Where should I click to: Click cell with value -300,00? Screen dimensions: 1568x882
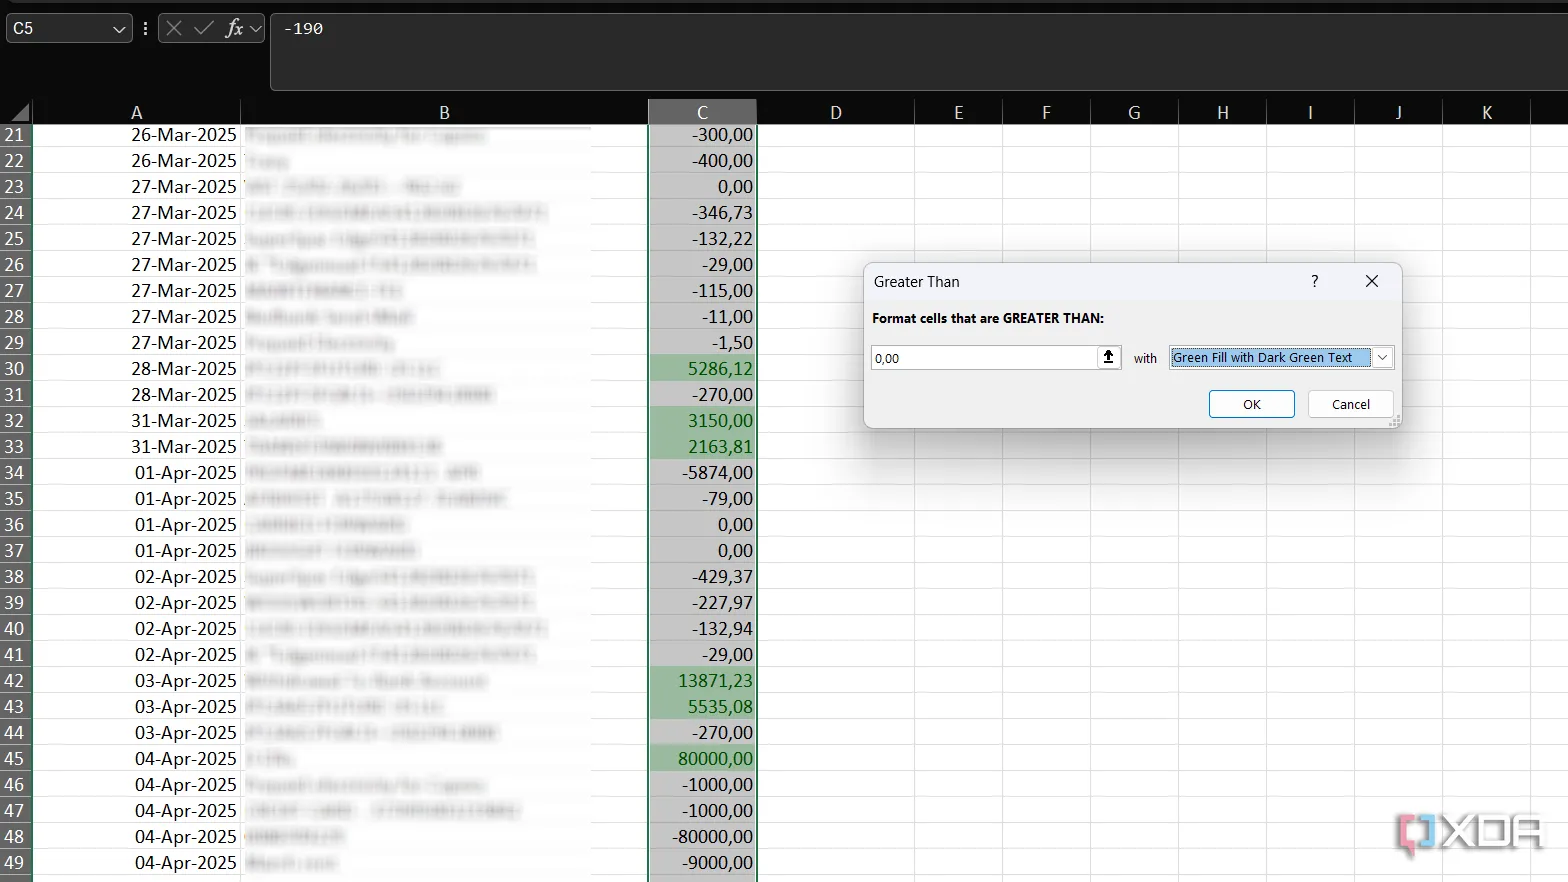click(x=702, y=135)
